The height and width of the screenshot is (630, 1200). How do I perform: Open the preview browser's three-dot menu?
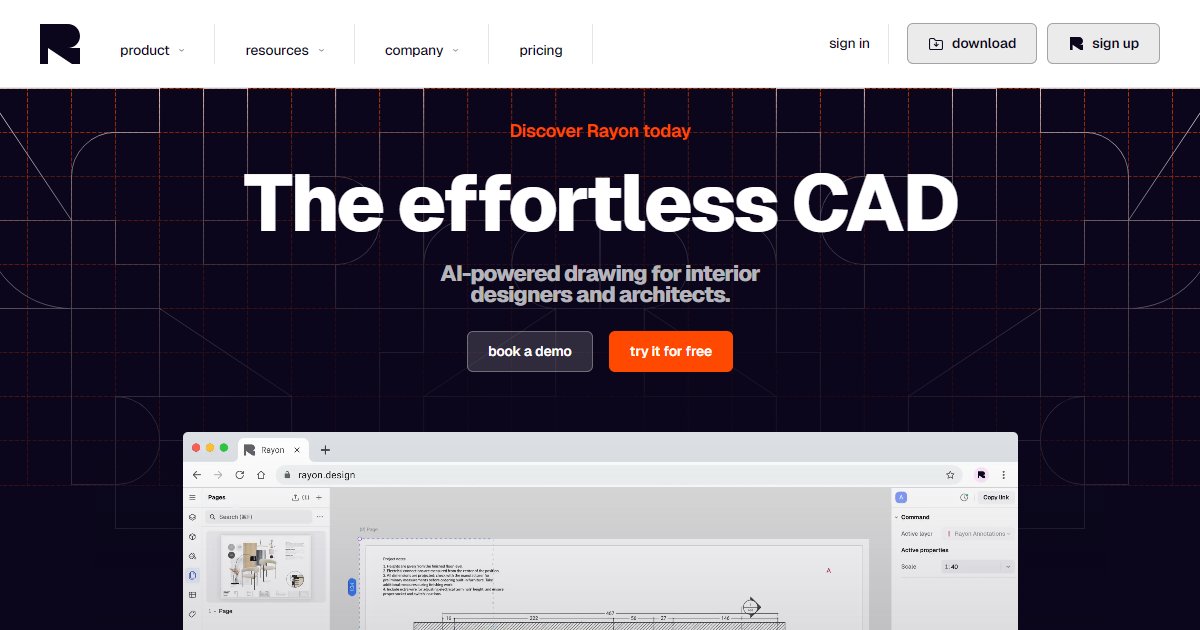pyautogui.click(x=1003, y=475)
